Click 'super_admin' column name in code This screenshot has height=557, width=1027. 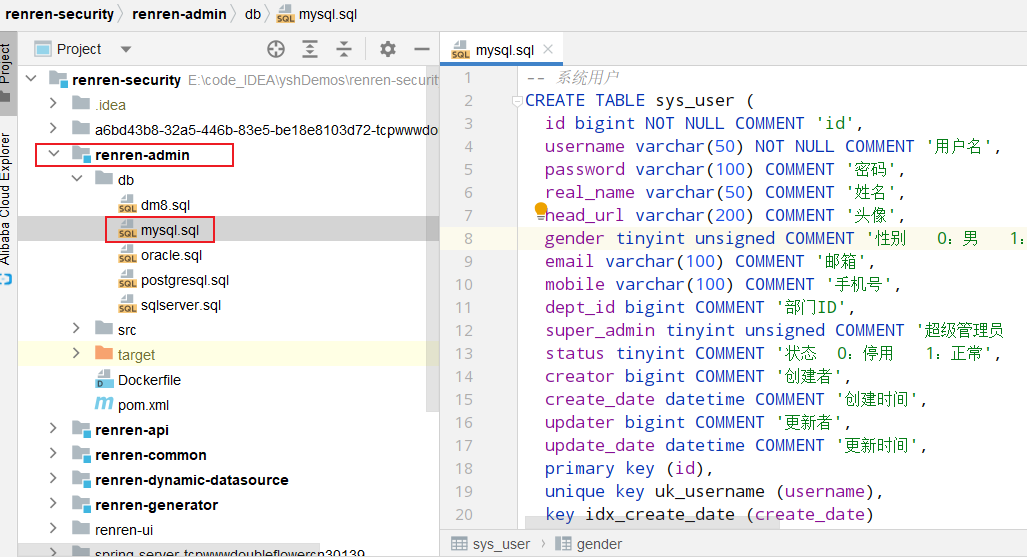pyautogui.click(x=600, y=330)
